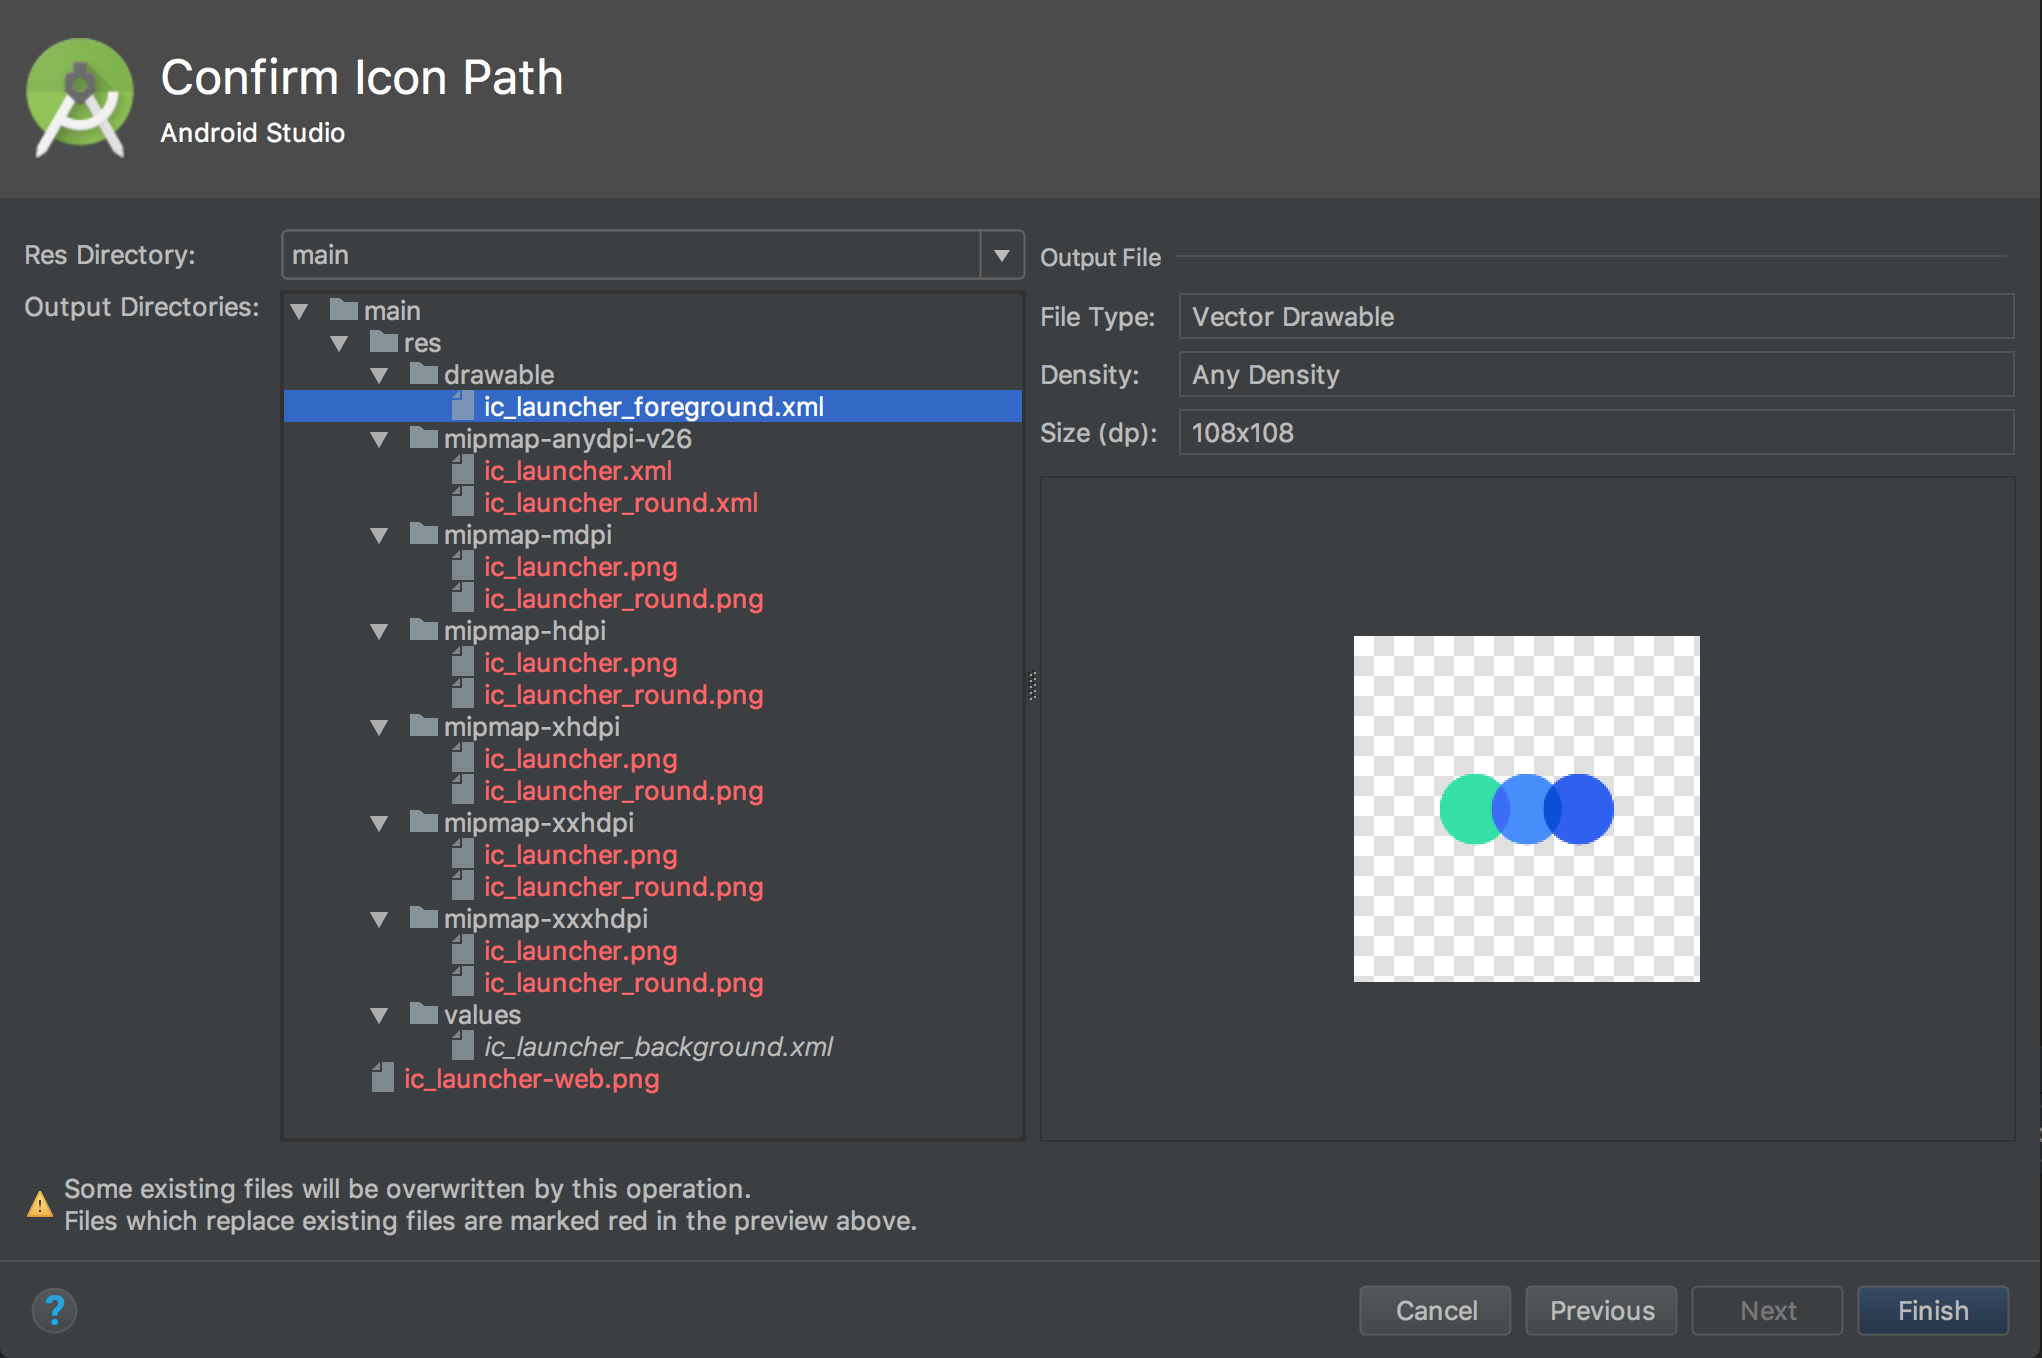The height and width of the screenshot is (1358, 2042).
Task: Click the mipmap-xxxhdpi folder icon
Action: coord(424,917)
